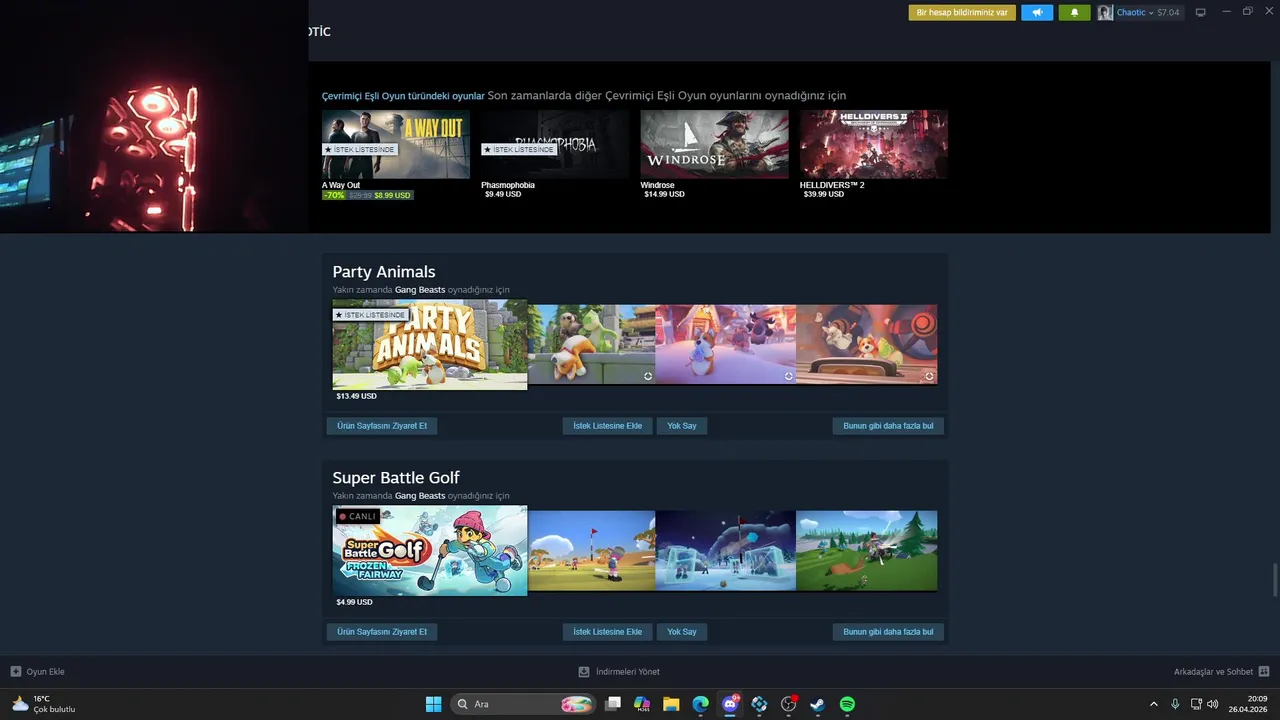Switch to Steam icon in the taskbar
Image resolution: width=1280 pixels, height=720 pixels.
(818, 704)
